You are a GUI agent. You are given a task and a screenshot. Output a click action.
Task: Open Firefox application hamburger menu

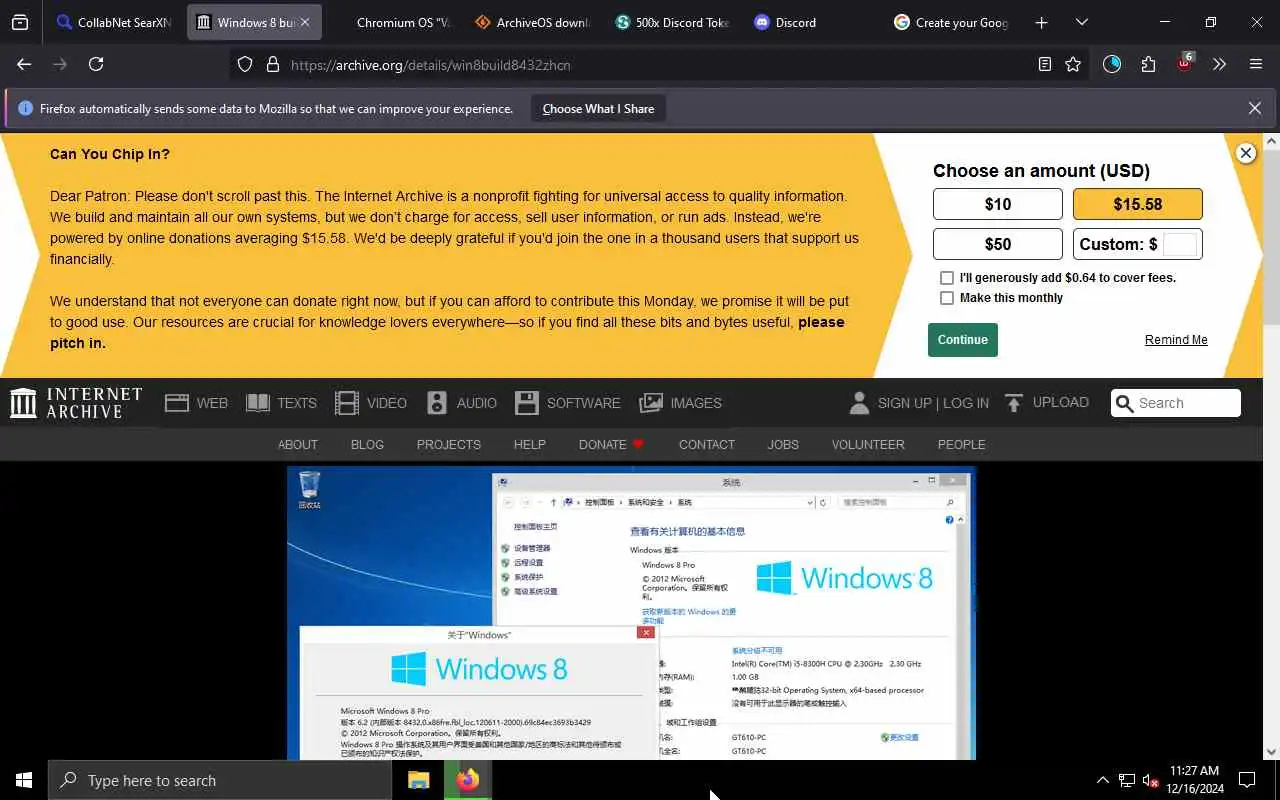1256,64
